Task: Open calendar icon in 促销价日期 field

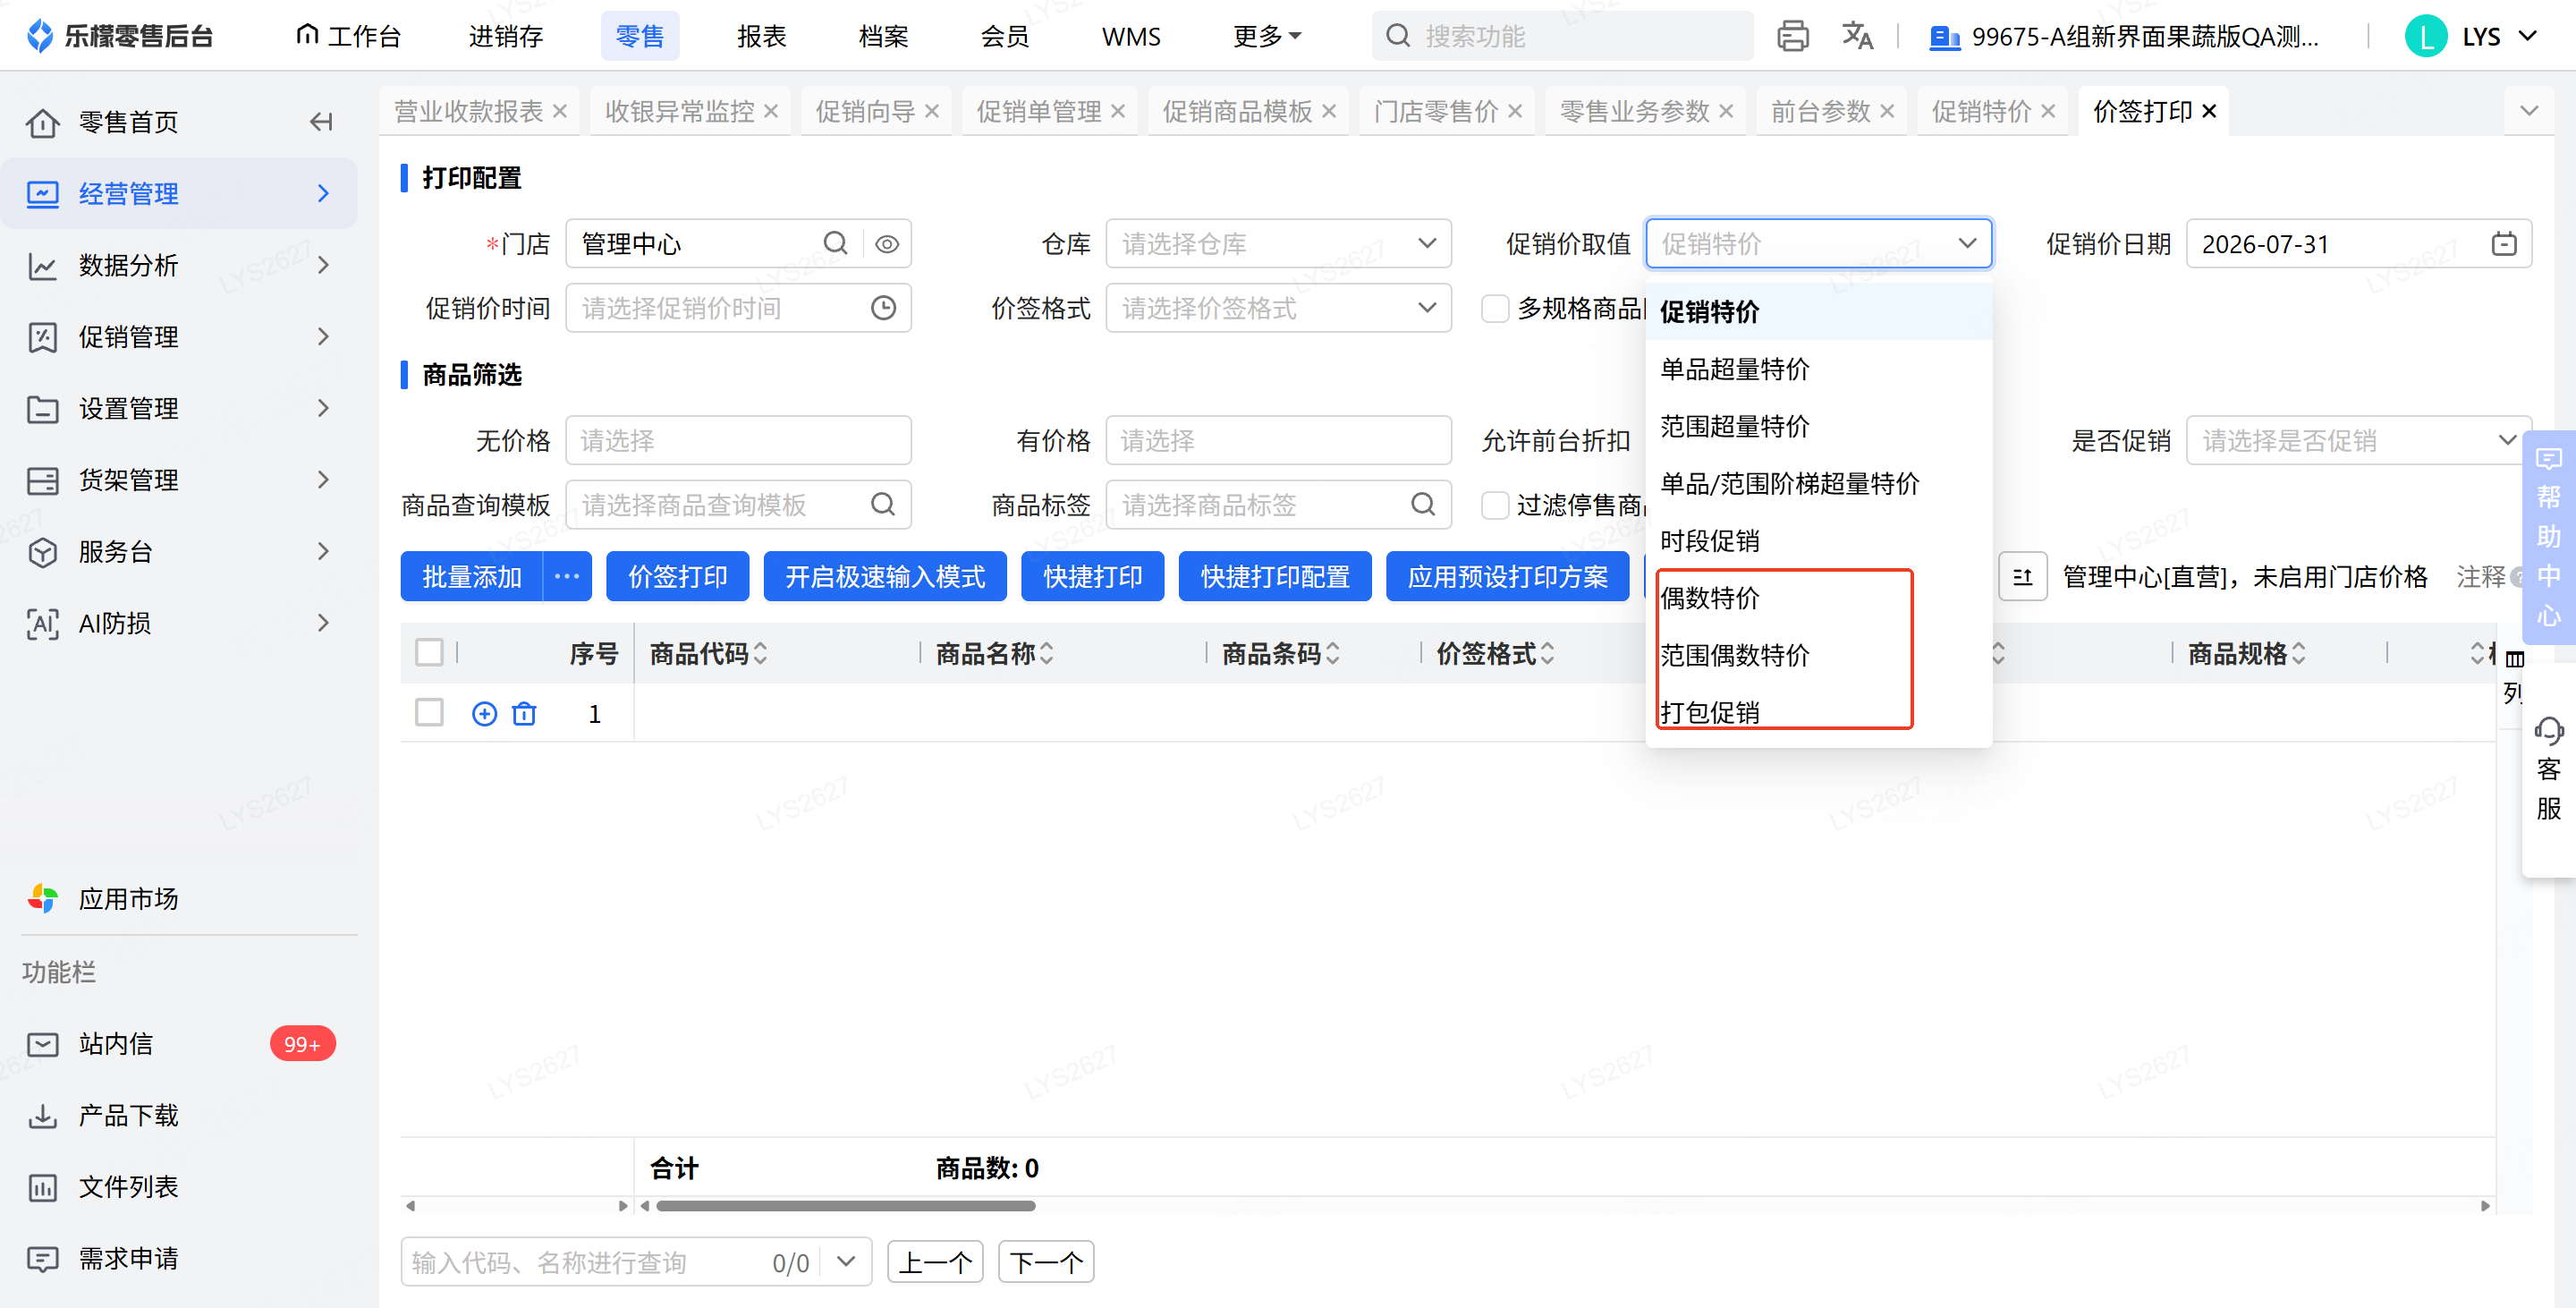Action: pos(2503,244)
